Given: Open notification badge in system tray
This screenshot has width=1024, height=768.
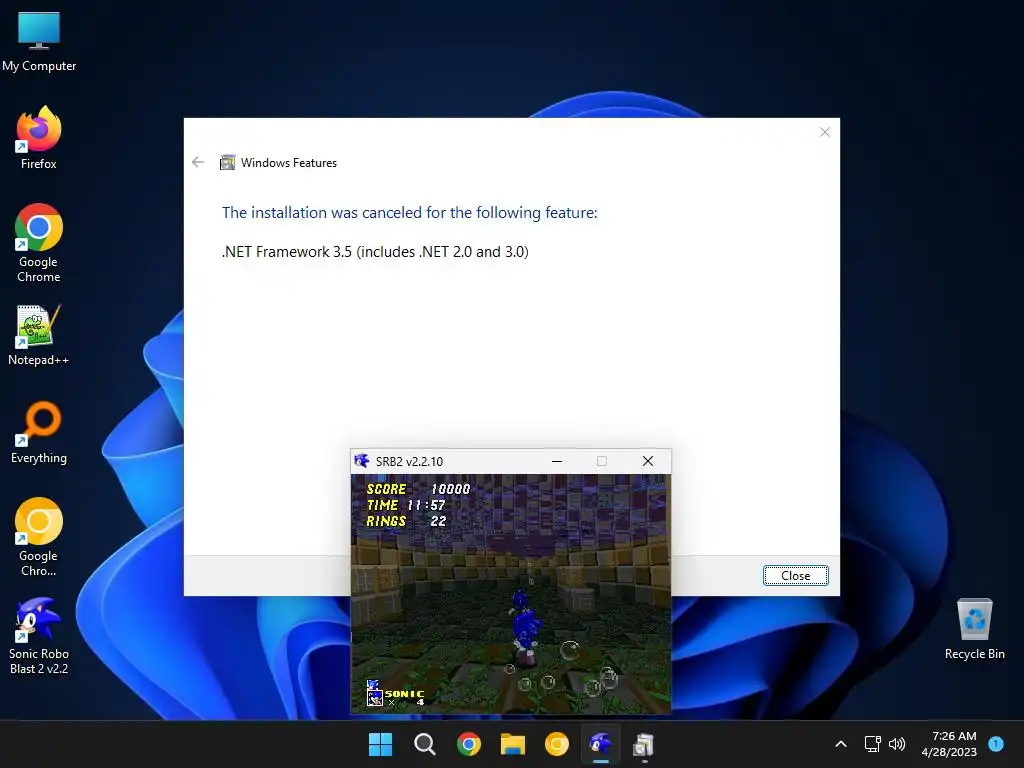Looking at the screenshot, I should click(x=996, y=744).
